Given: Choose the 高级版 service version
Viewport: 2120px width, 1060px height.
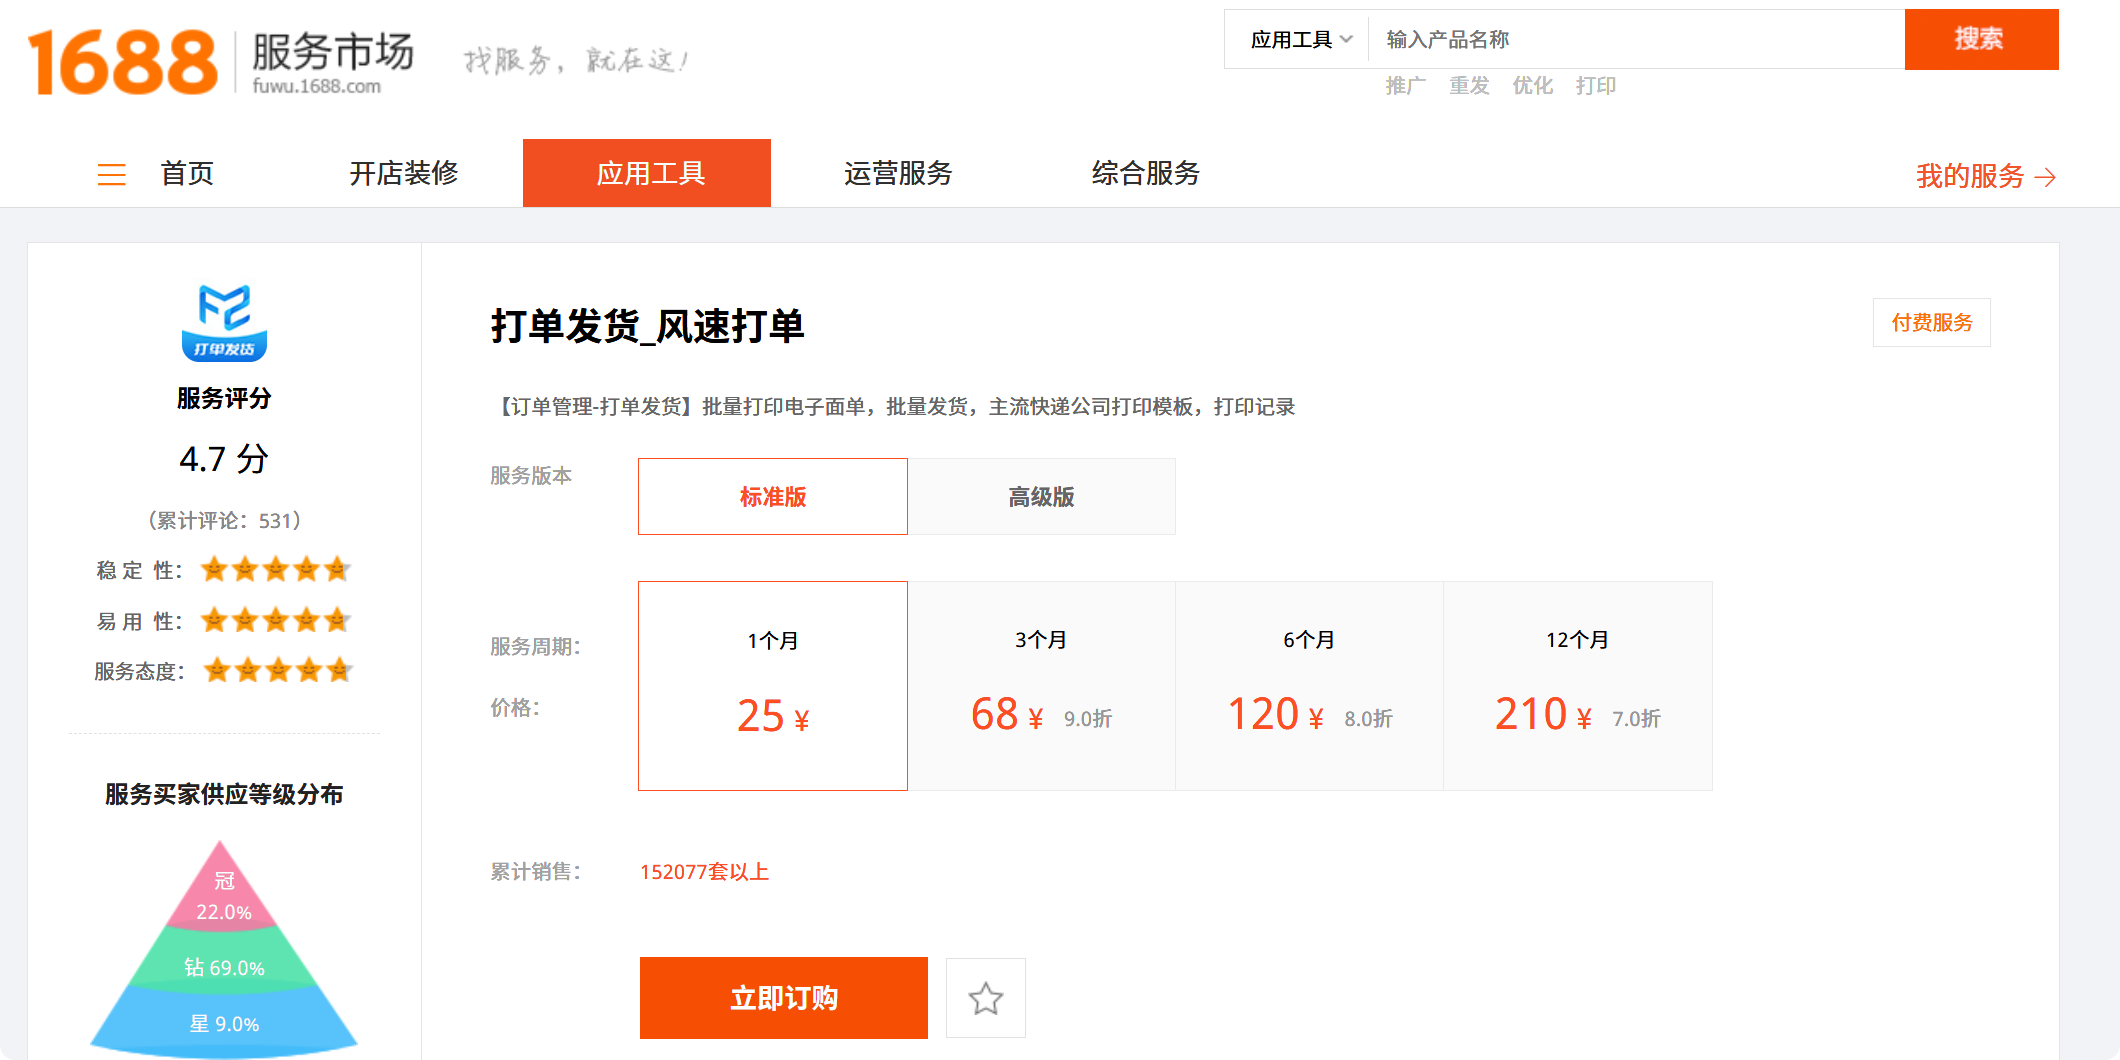Looking at the screenshot, I should coord(1041,496).
